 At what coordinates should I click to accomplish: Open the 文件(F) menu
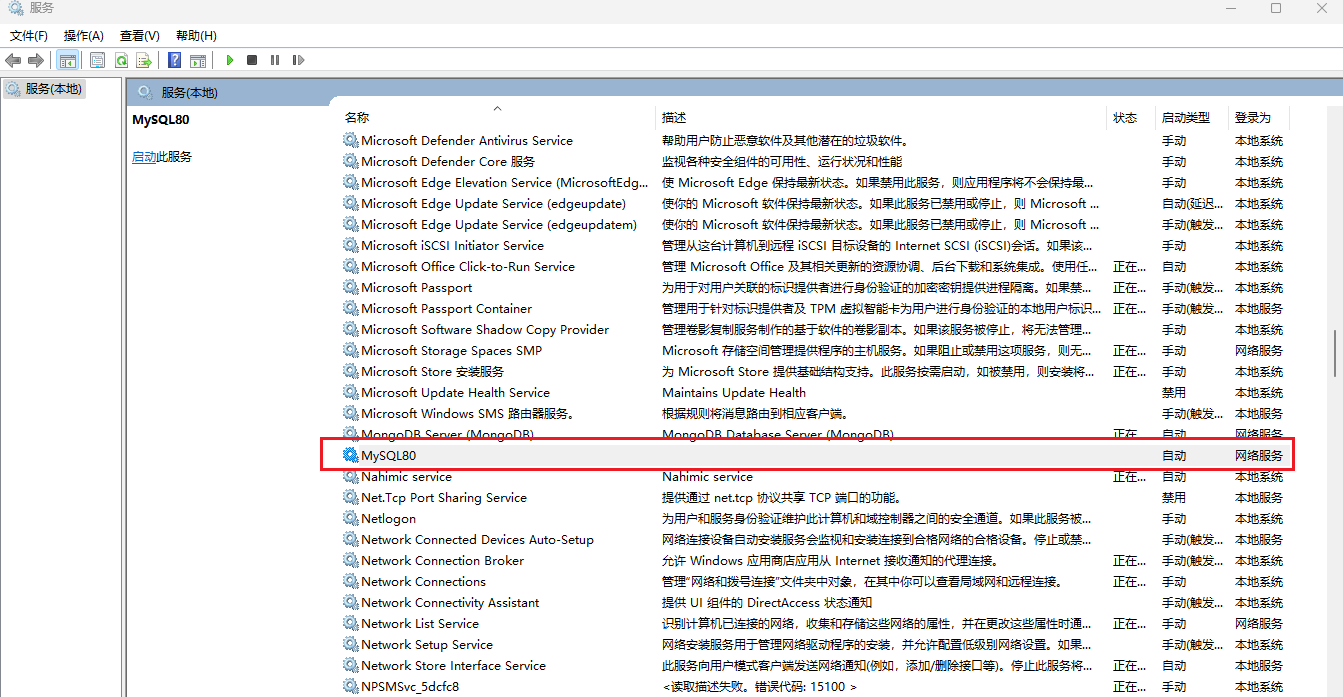pyautogui.click(x=28, y=35)
